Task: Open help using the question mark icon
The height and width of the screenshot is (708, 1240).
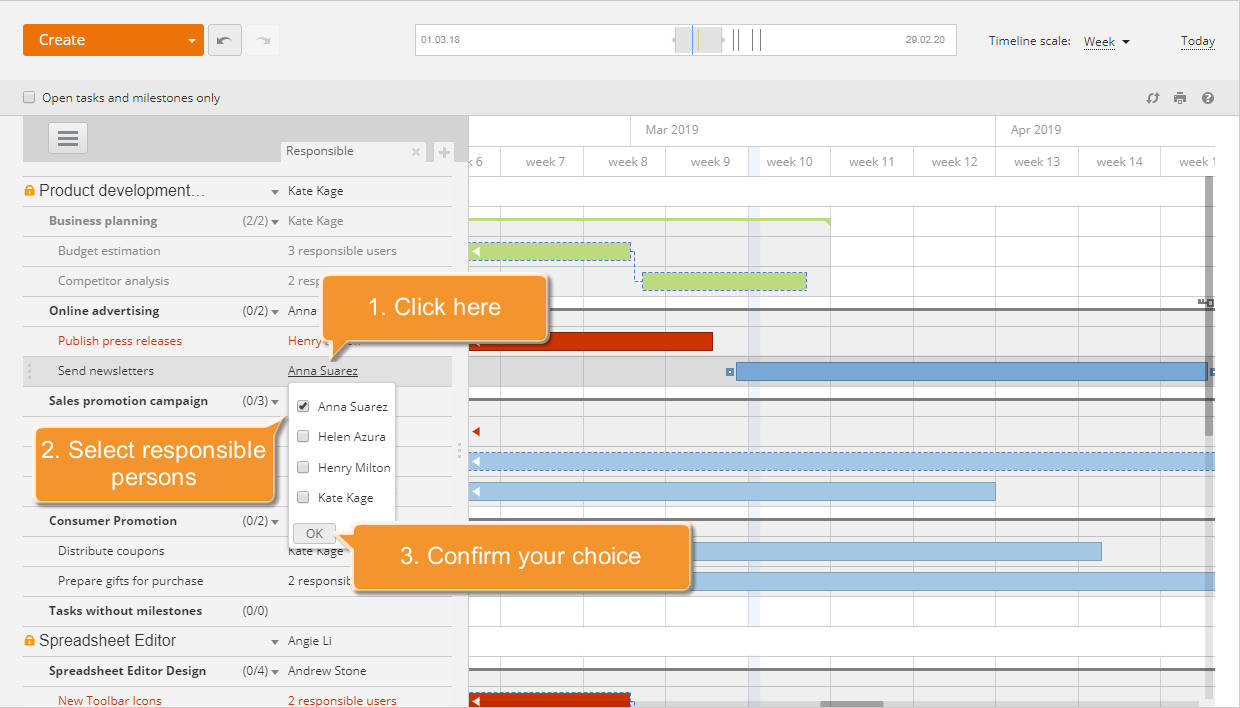Action: pos(1208,98)
